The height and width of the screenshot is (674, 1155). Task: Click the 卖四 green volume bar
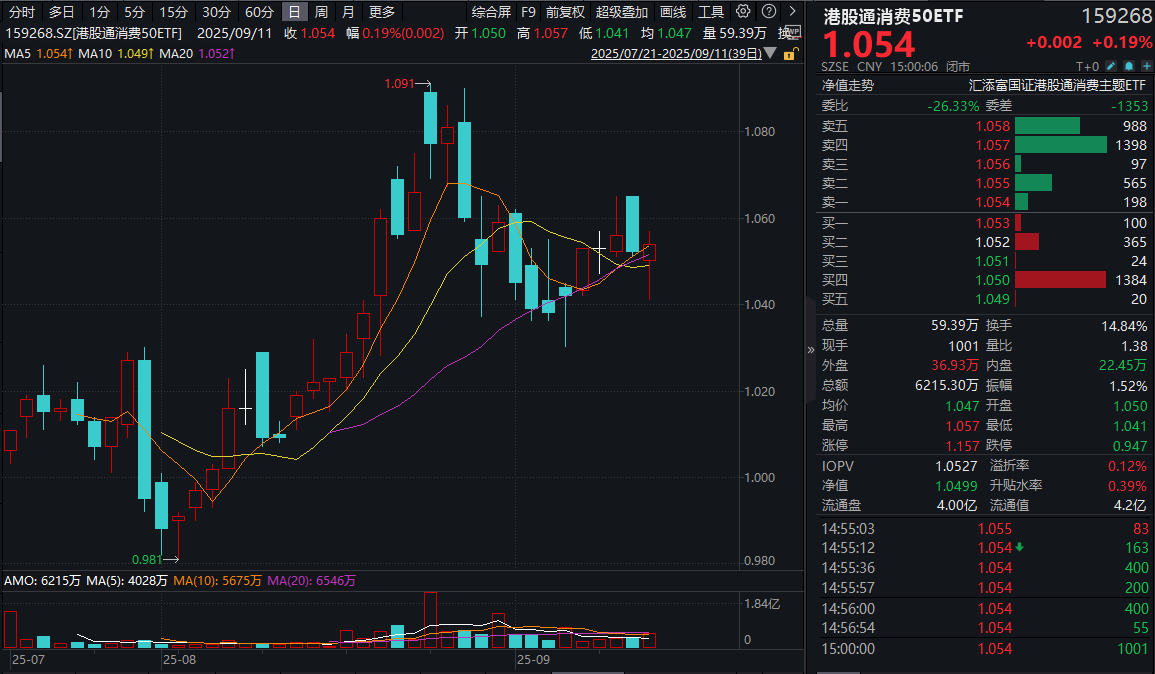(1063, 145)
